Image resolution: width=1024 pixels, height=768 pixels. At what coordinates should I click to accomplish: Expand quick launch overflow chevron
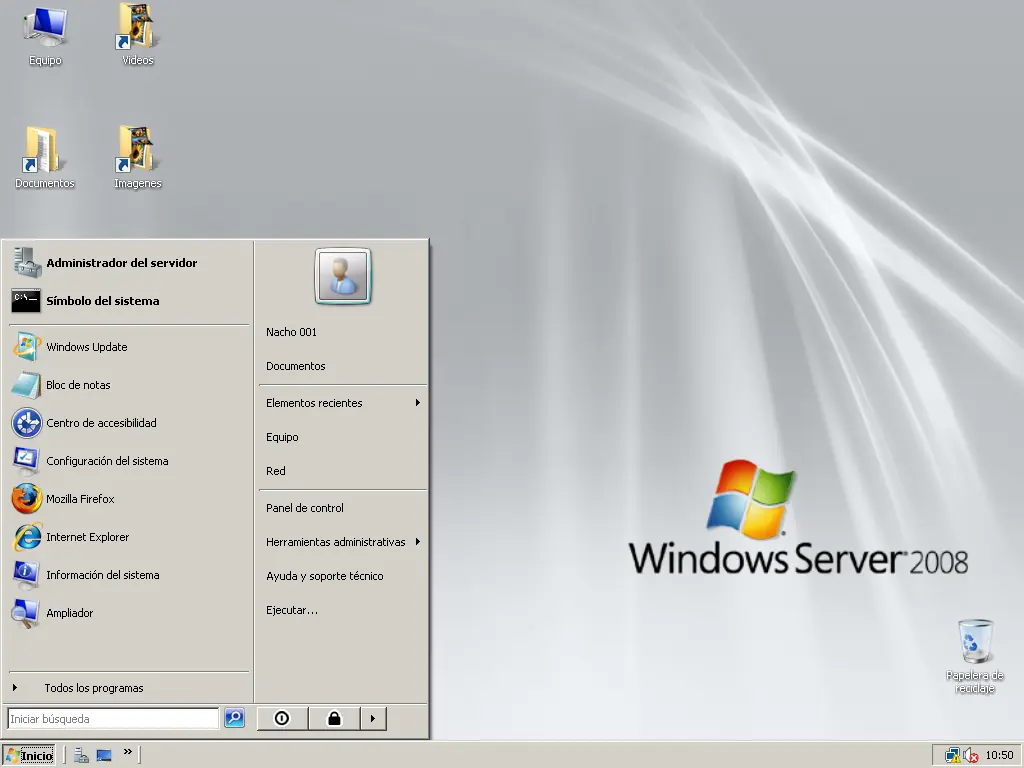pos(128,752)
